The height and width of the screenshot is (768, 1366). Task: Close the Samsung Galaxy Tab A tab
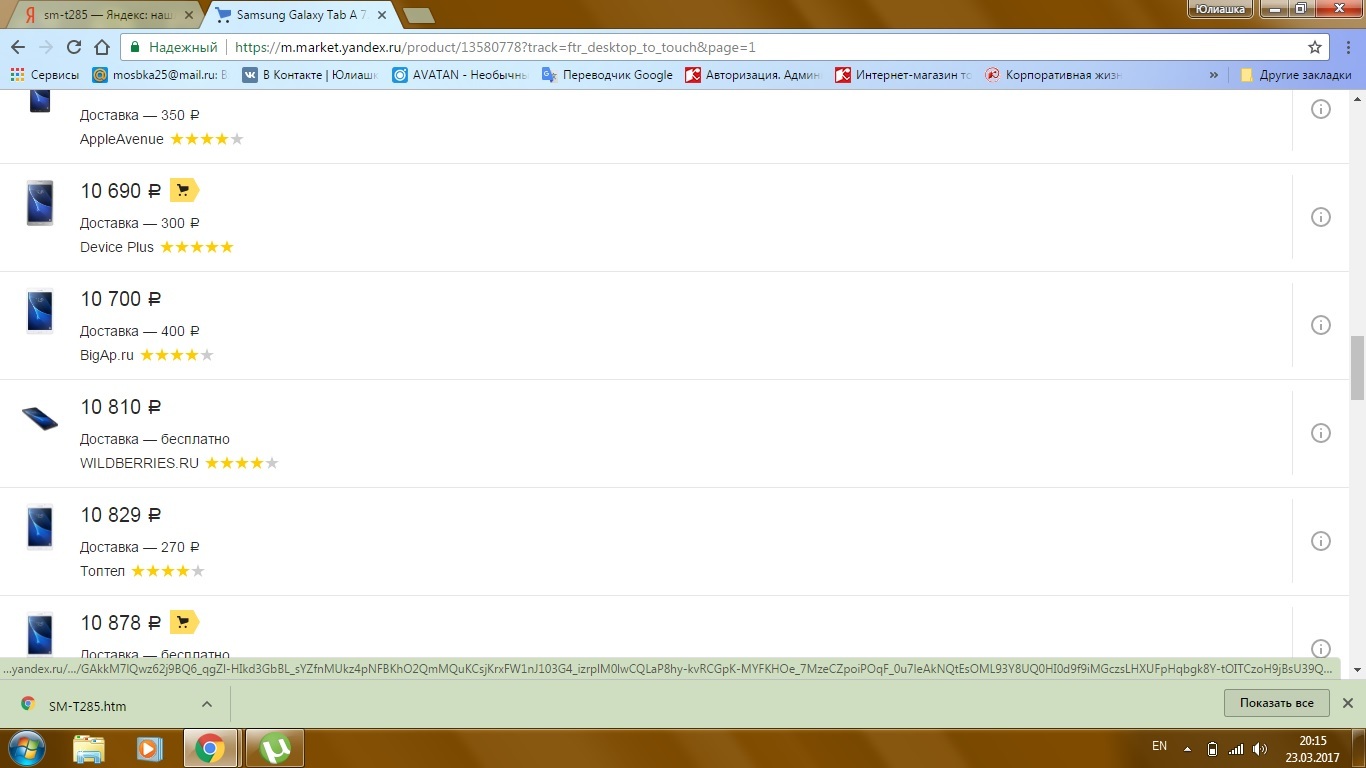[381, 16]
